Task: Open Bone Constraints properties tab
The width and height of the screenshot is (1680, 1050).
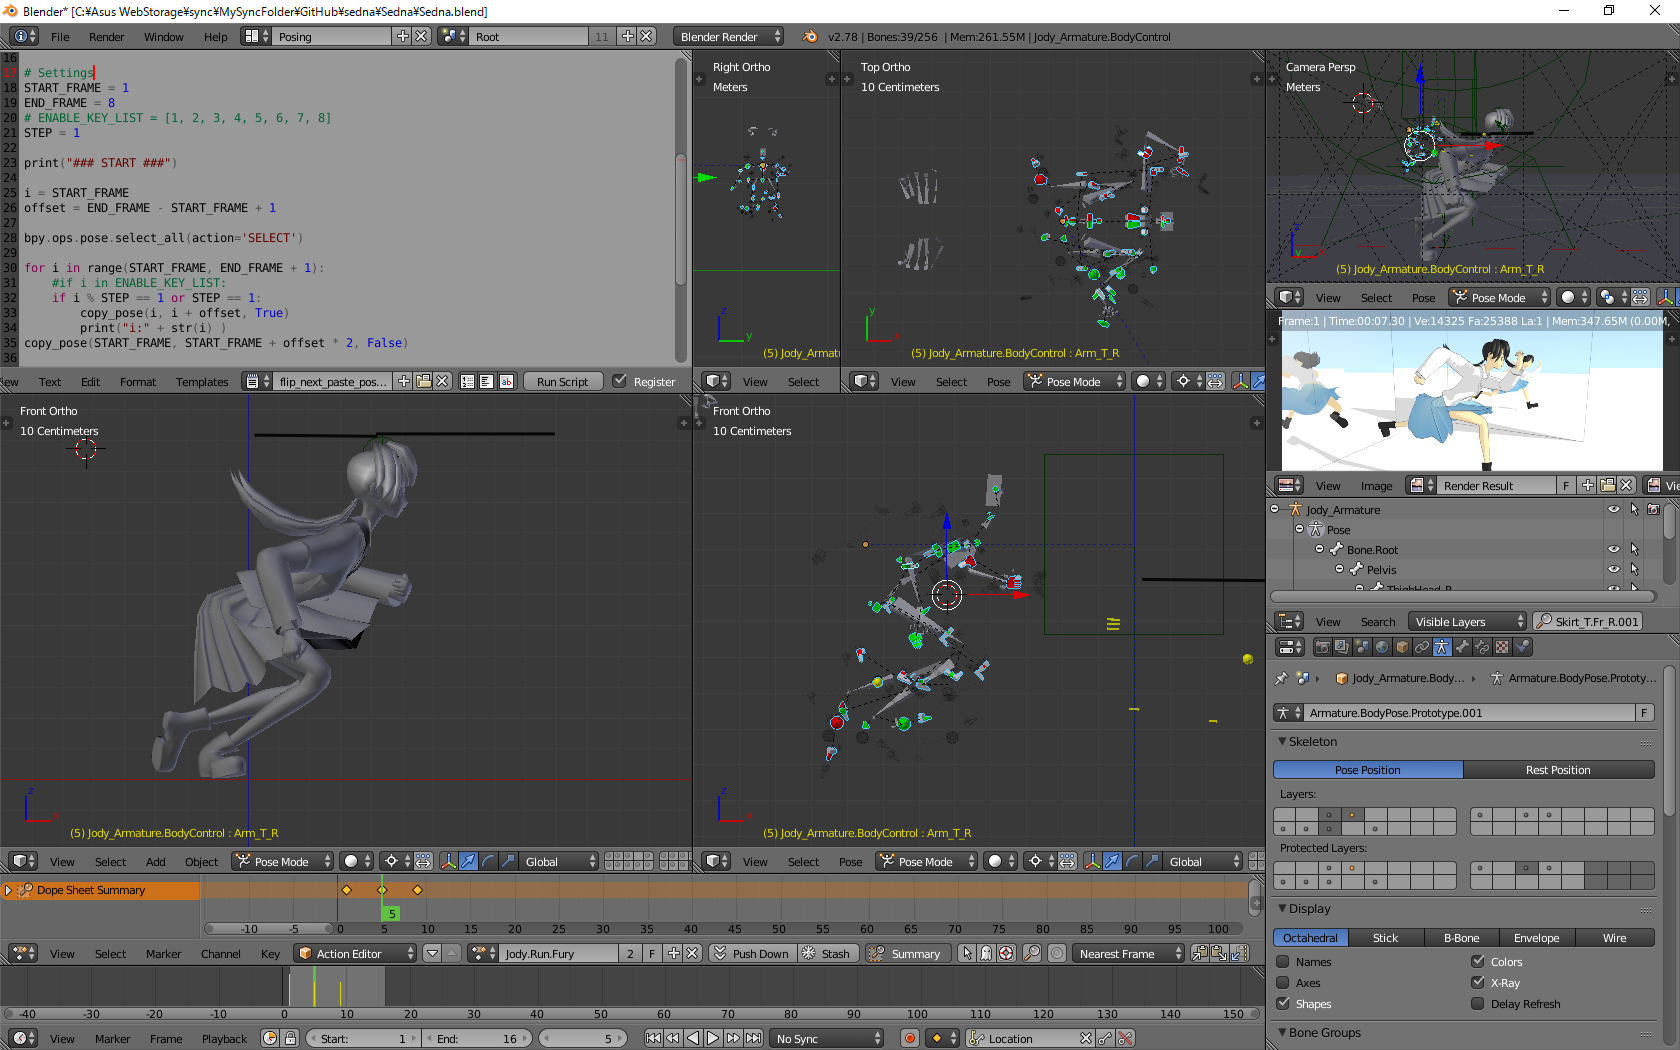Action: 1482,647
